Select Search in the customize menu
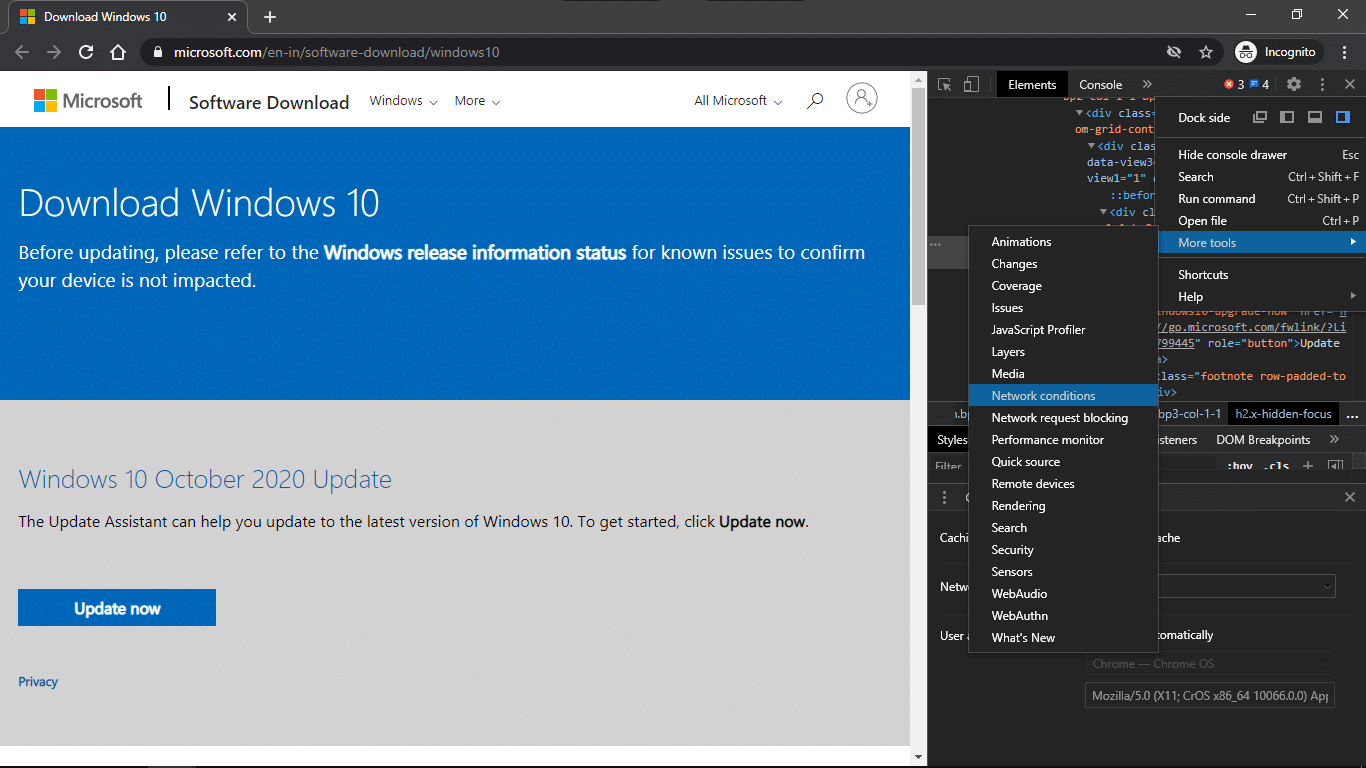The height and width of the screenshot is (768, 1366). [1262, 177]
